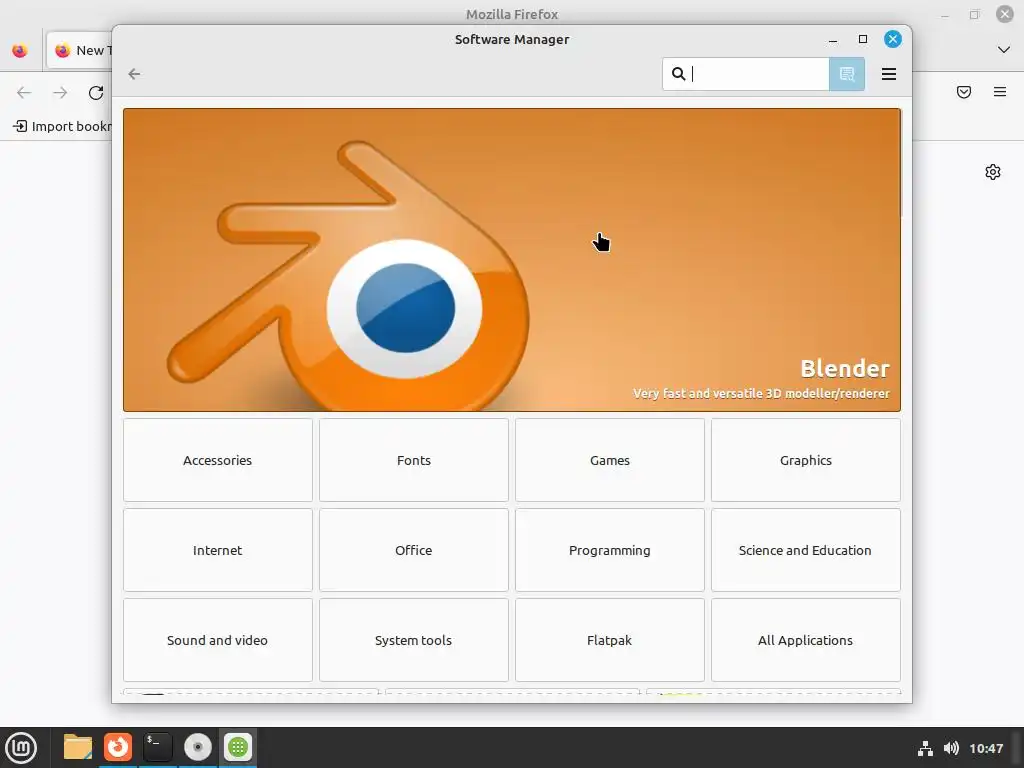Open the Flatpak category
The image size is (1024, 768).
[609, 640]
